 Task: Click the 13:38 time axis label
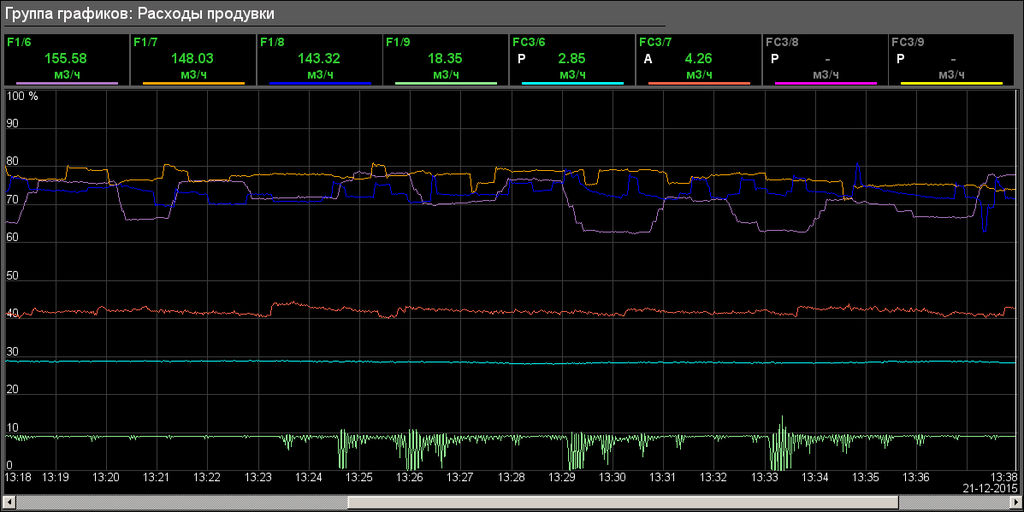point(1002,478)
